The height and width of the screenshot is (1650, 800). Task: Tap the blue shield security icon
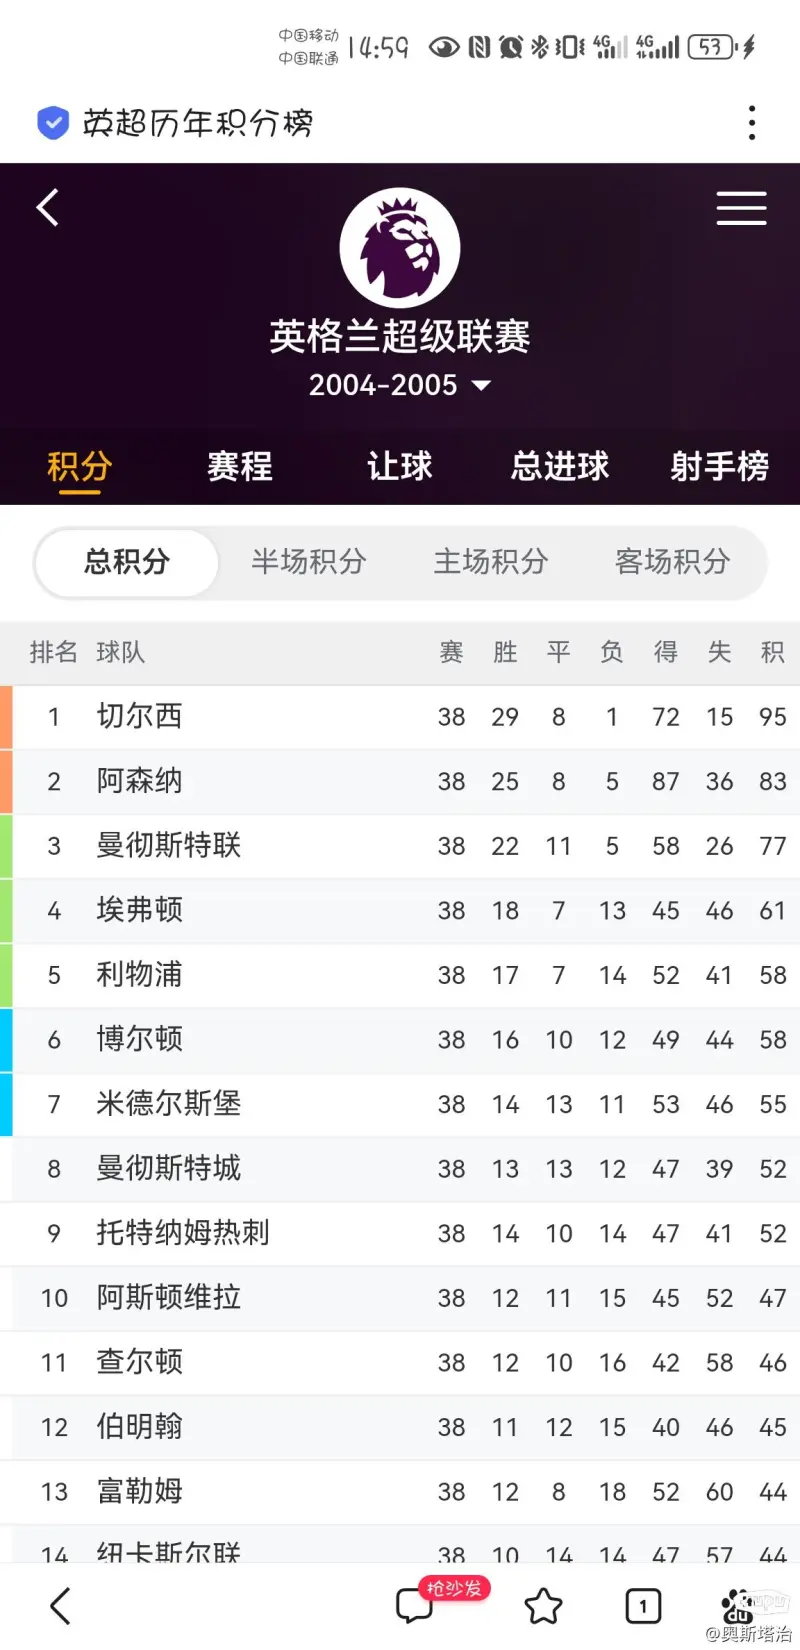[x=53, y=123]
